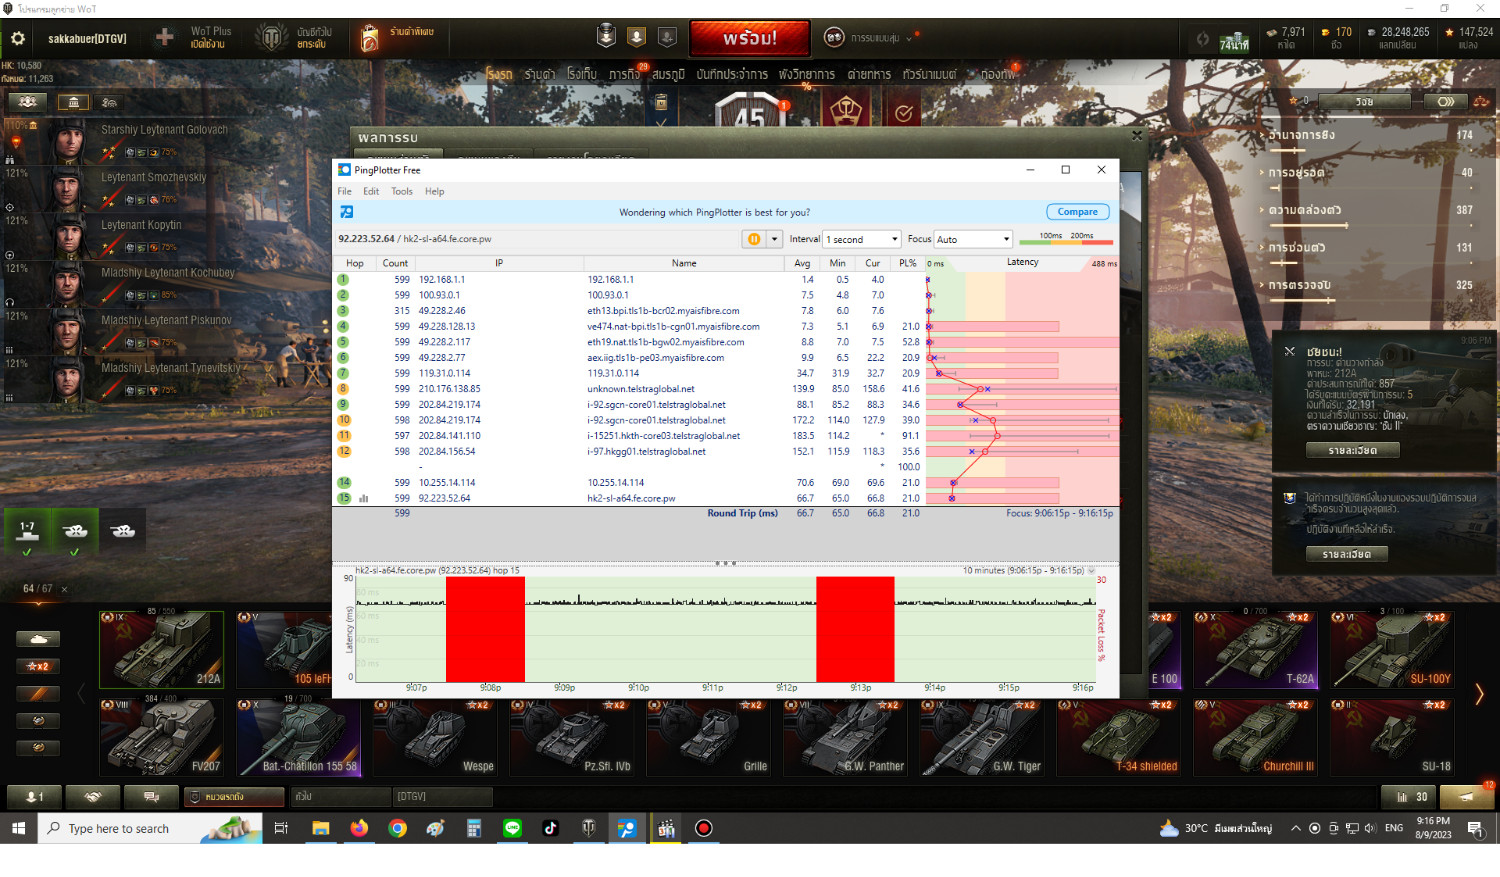Select the FV207 tank in carousel
1500x877 pixels.
[162, 737]
